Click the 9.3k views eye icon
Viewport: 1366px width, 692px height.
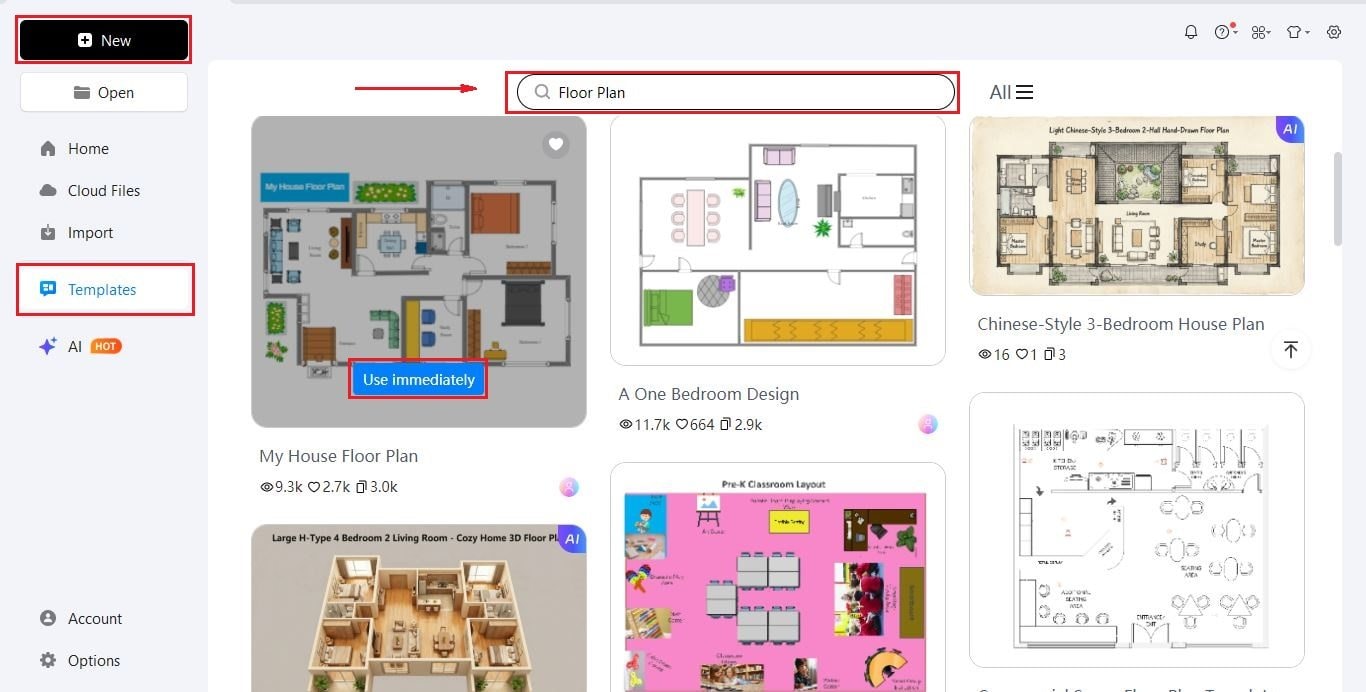coord(267,487)
